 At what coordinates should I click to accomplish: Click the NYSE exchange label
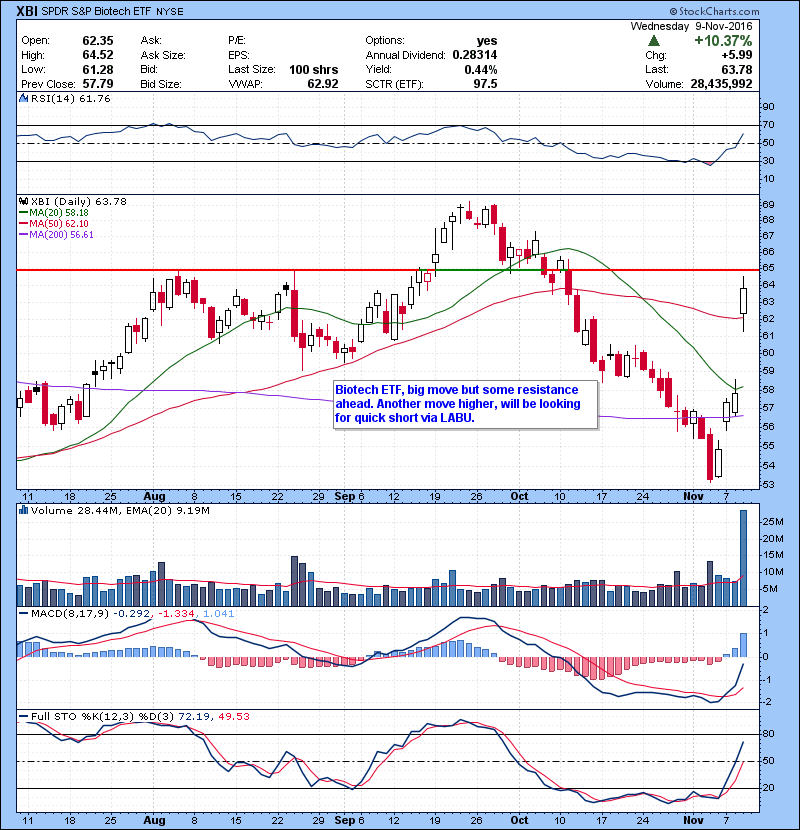pyautogui.click(x=170, y=12)
